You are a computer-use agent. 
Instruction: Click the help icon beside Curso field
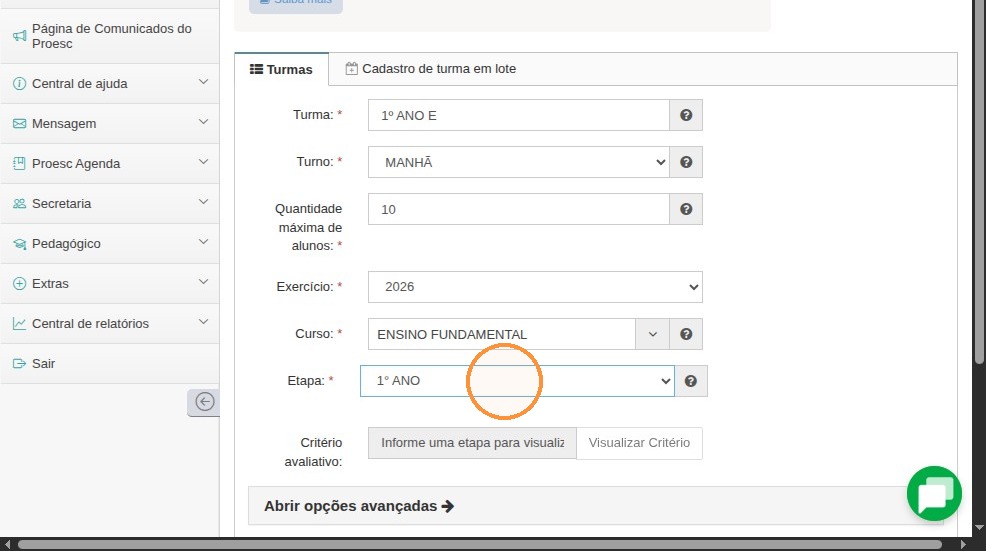[686, 334]
